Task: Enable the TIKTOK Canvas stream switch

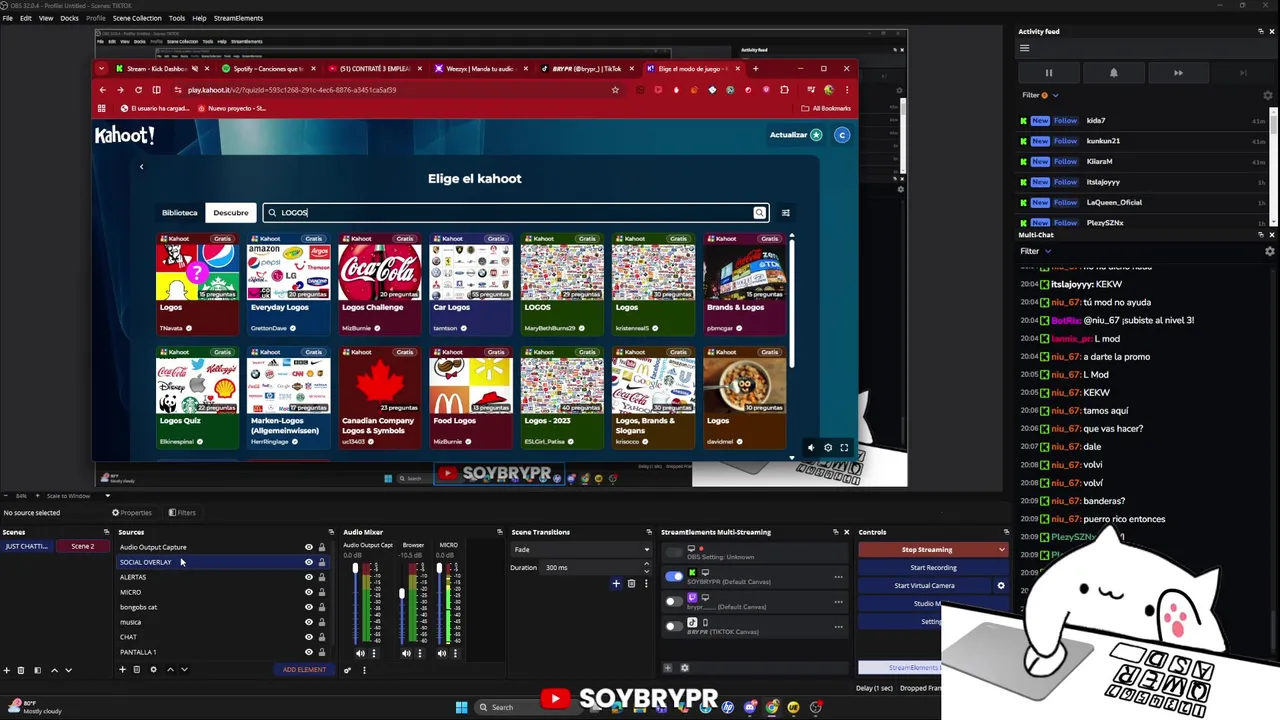Action: click(674, 626)
